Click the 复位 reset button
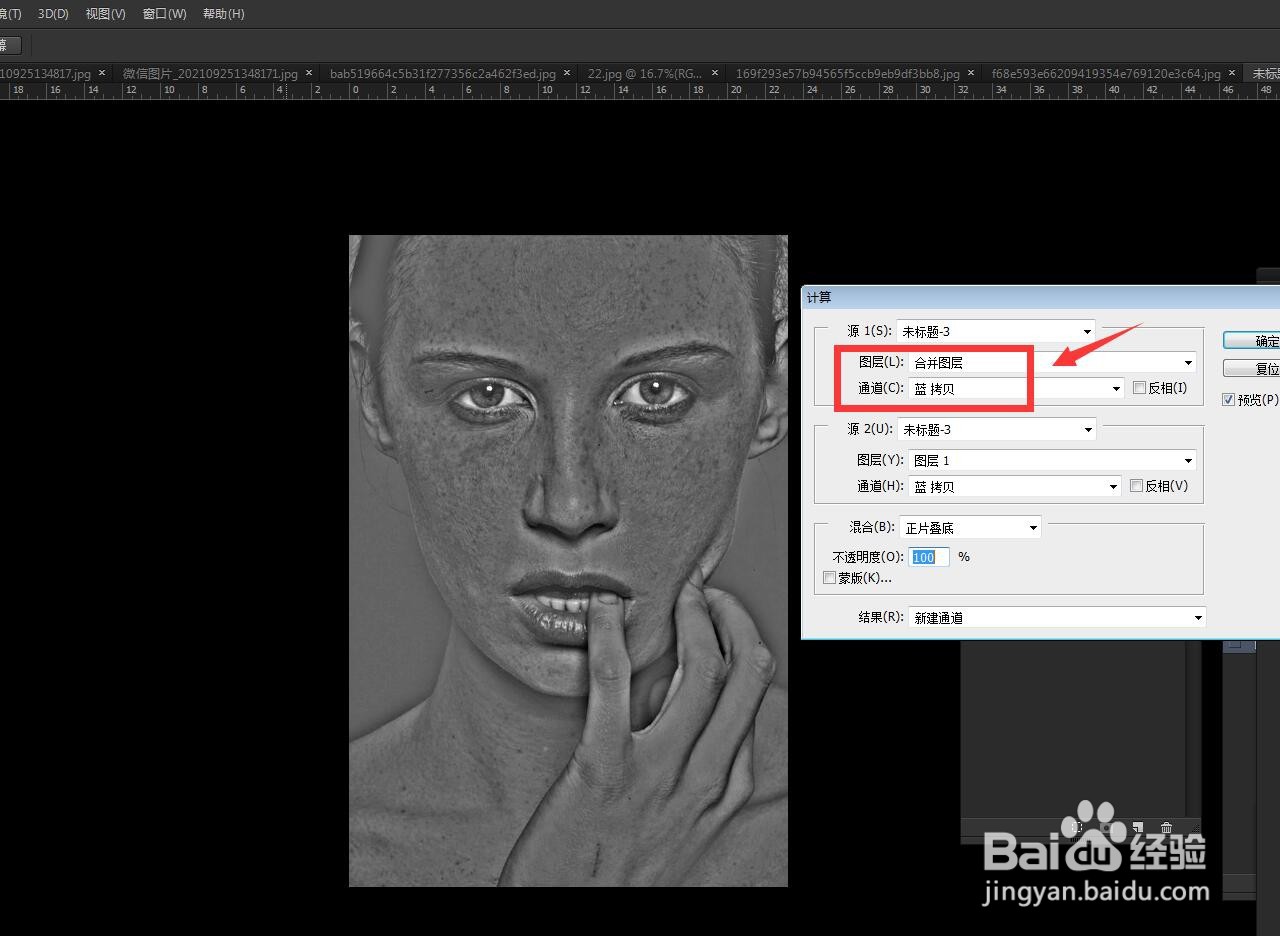1280x936 pixels. (1252, 369)
